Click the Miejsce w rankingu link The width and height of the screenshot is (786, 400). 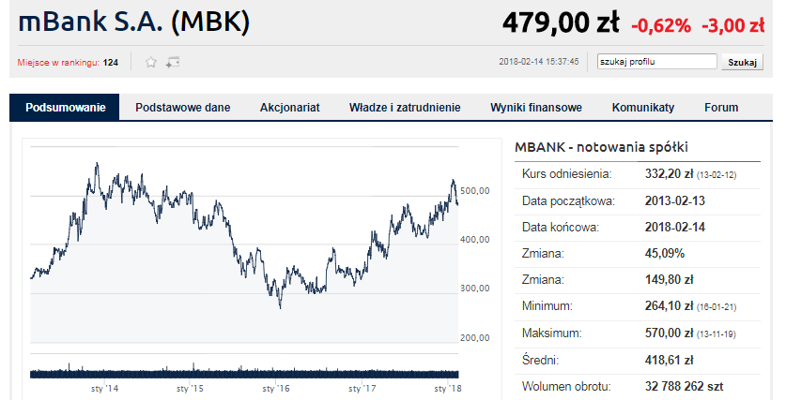point(58,63)
